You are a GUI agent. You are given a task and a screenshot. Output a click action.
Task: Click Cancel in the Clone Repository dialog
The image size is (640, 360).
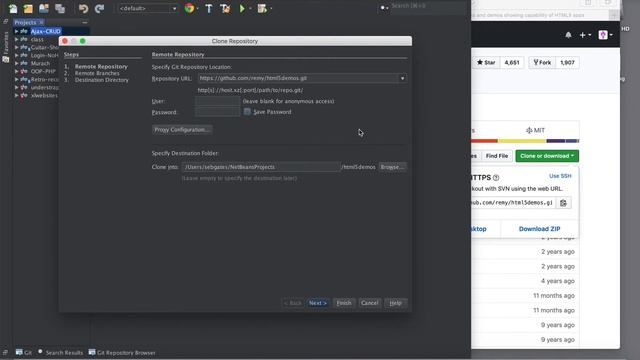369,303
